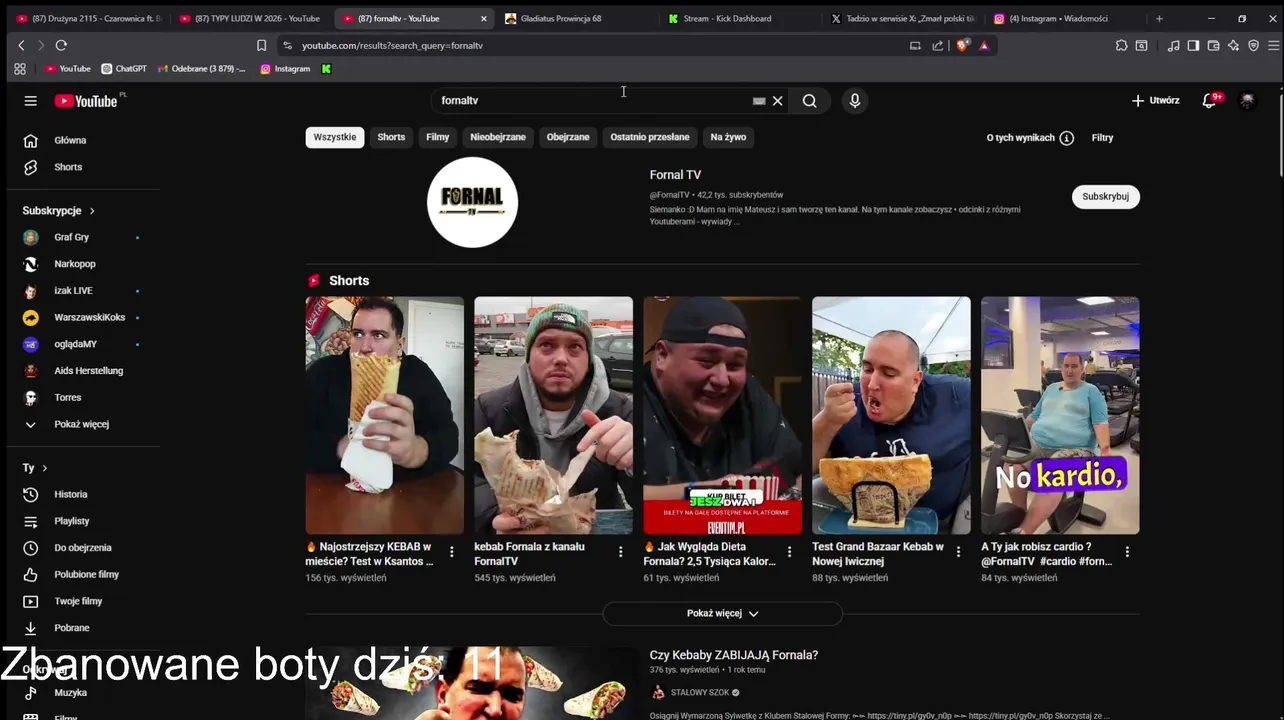The image size is (1284, 720).
Task: Select the Ostatnio przesłane filter chip
Action: click(650, 137)
